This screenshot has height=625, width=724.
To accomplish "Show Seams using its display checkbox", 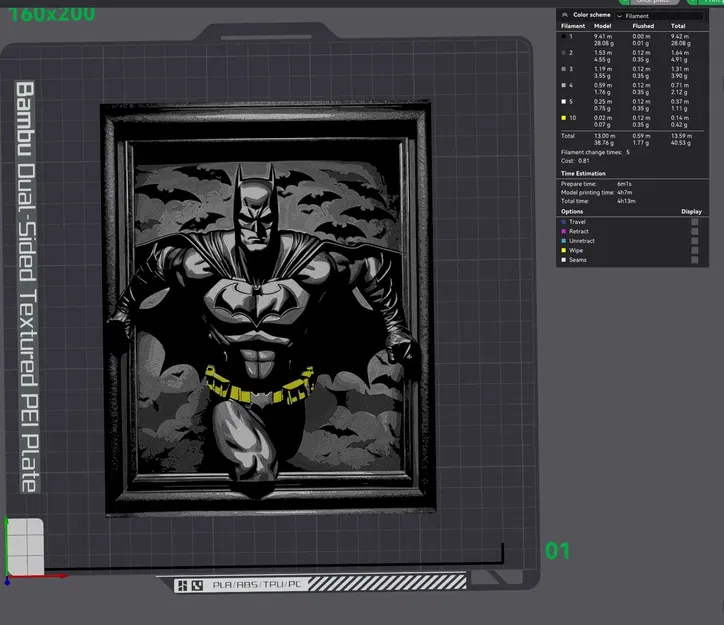I will point(694,260).
